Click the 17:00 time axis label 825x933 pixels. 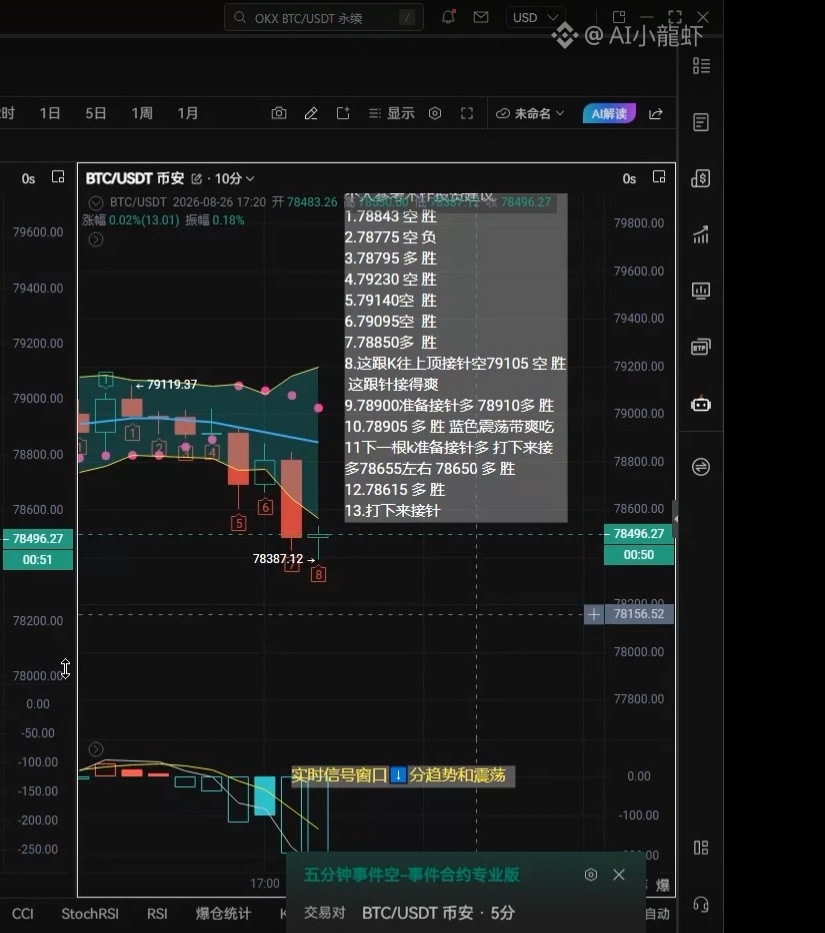[x=265, y=883]
